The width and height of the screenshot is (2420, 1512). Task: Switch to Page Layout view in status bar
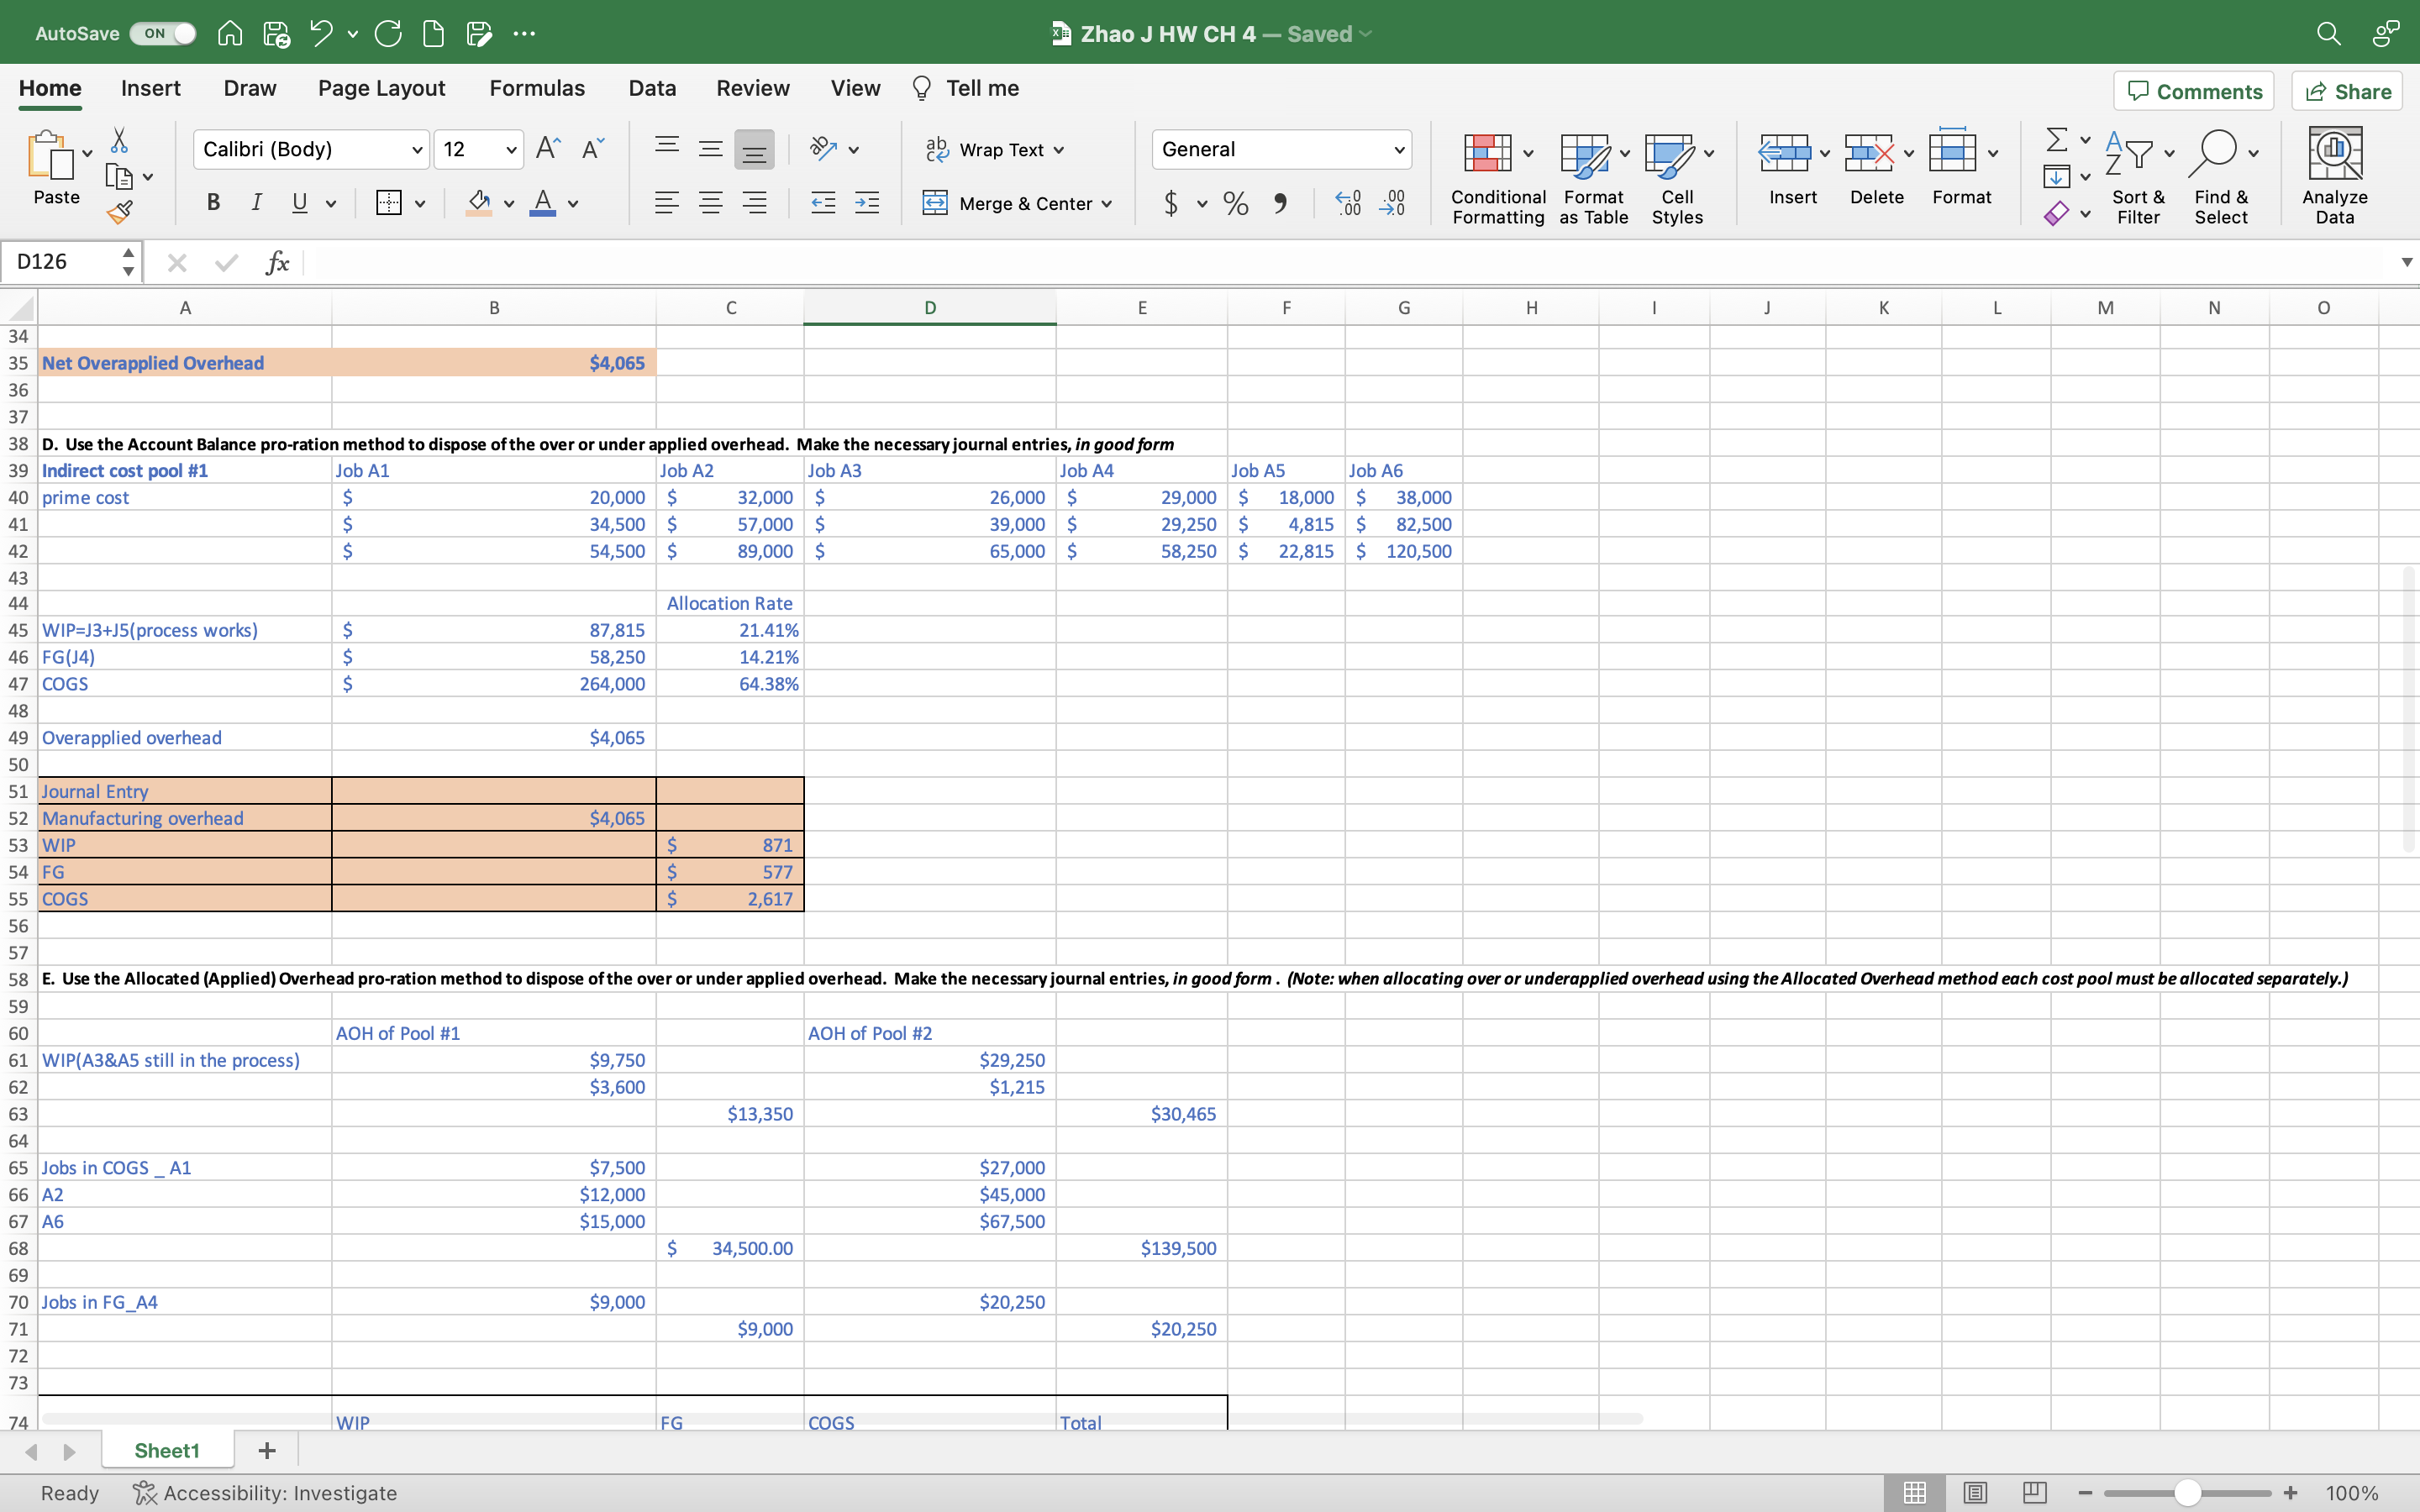pyautogui.click(x=1974, y=1492)
